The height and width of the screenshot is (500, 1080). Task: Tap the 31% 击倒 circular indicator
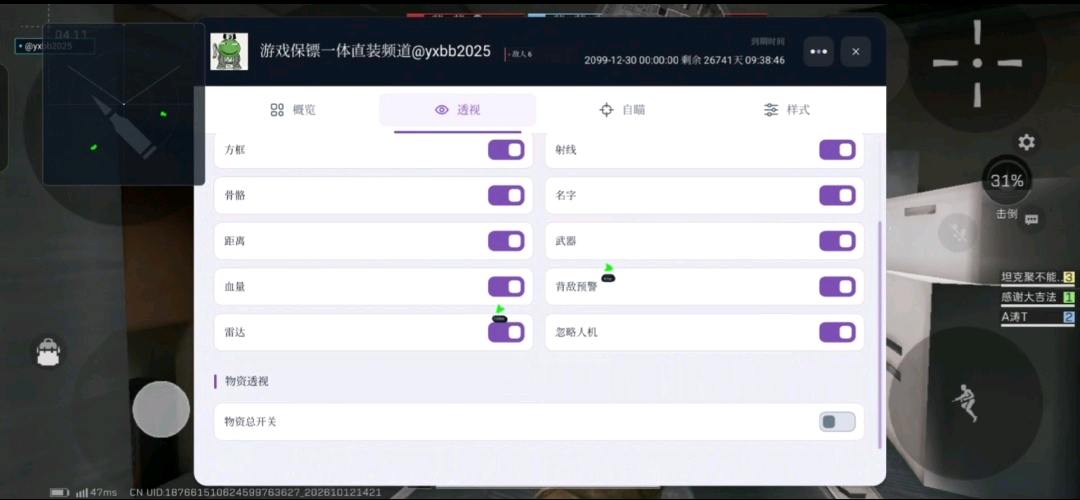(1007, 182)
